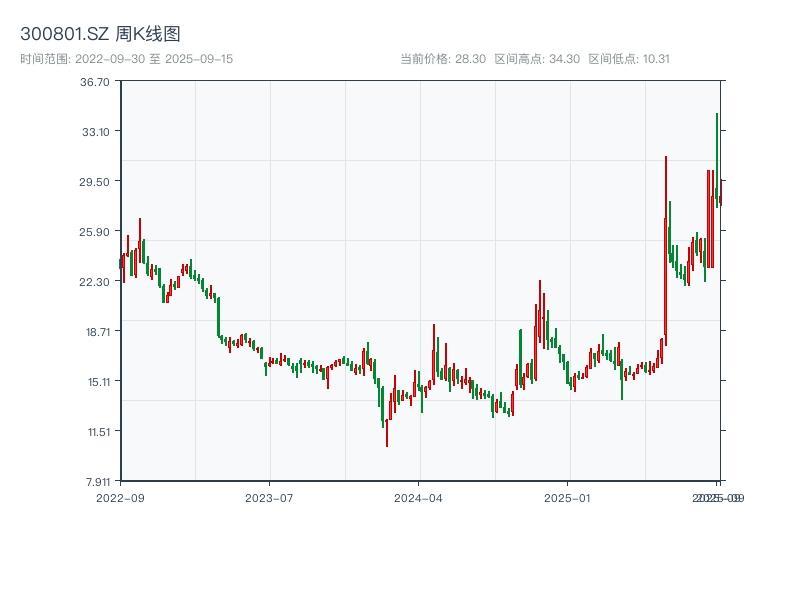Click y-axis label 33.10
The height and width of the screenshot is (600, 800).
[x=96, y=132]
